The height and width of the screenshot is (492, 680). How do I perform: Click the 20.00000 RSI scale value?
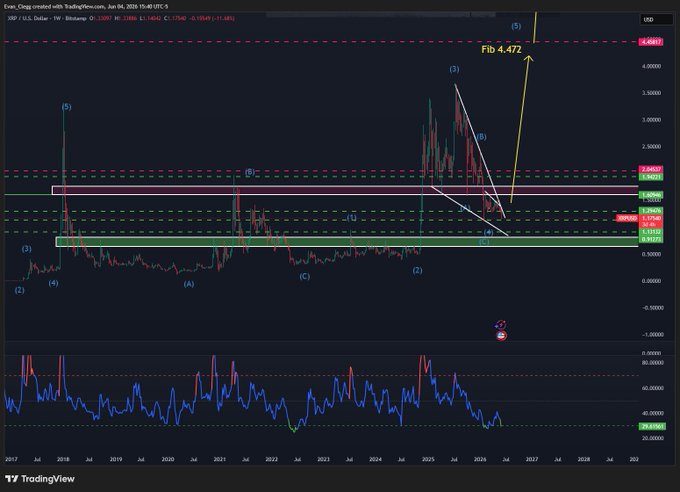[x=652, y=438]
